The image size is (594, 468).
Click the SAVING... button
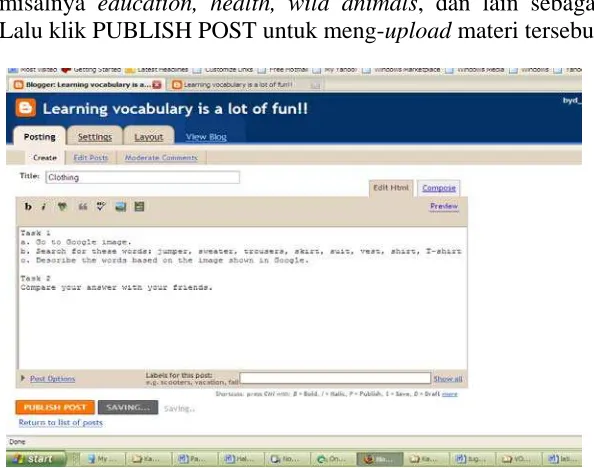tap(128, 407)
